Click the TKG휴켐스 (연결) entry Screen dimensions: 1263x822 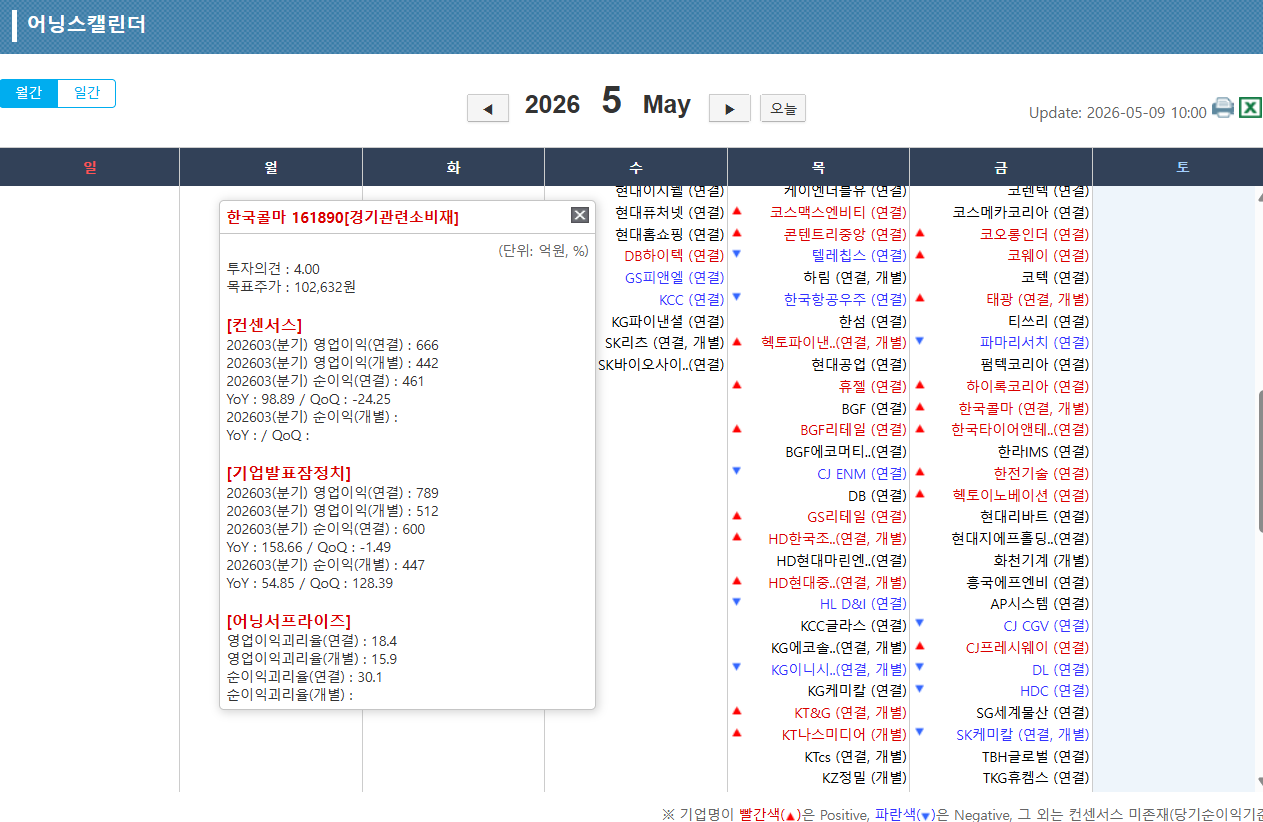coord(1036,778)
